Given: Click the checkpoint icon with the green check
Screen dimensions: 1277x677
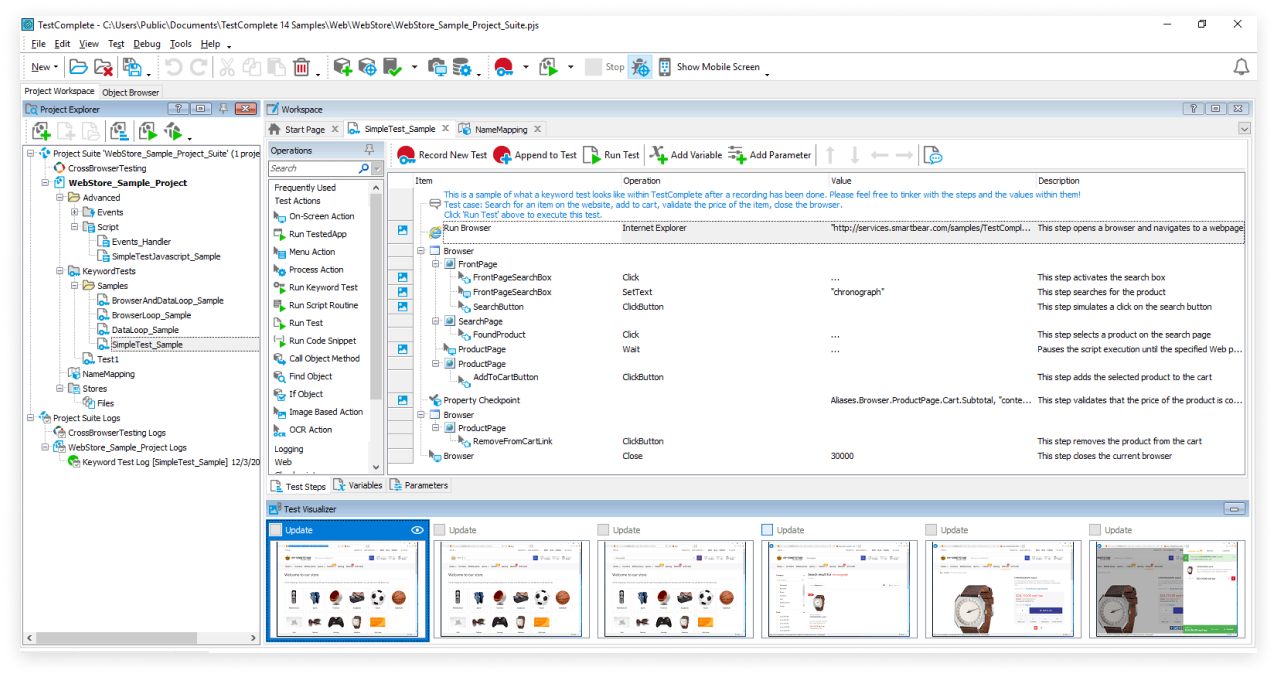Looking at the screenshot, I should tap(393, 67).
